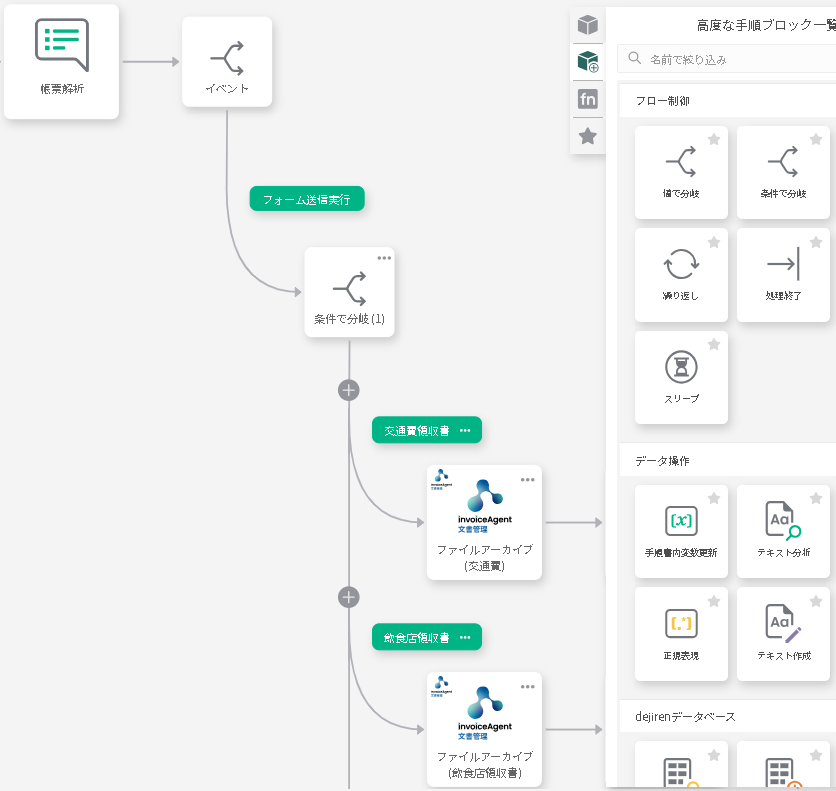
Task: Toggle favorite star on 値で分岐 block
Action: 714,140
